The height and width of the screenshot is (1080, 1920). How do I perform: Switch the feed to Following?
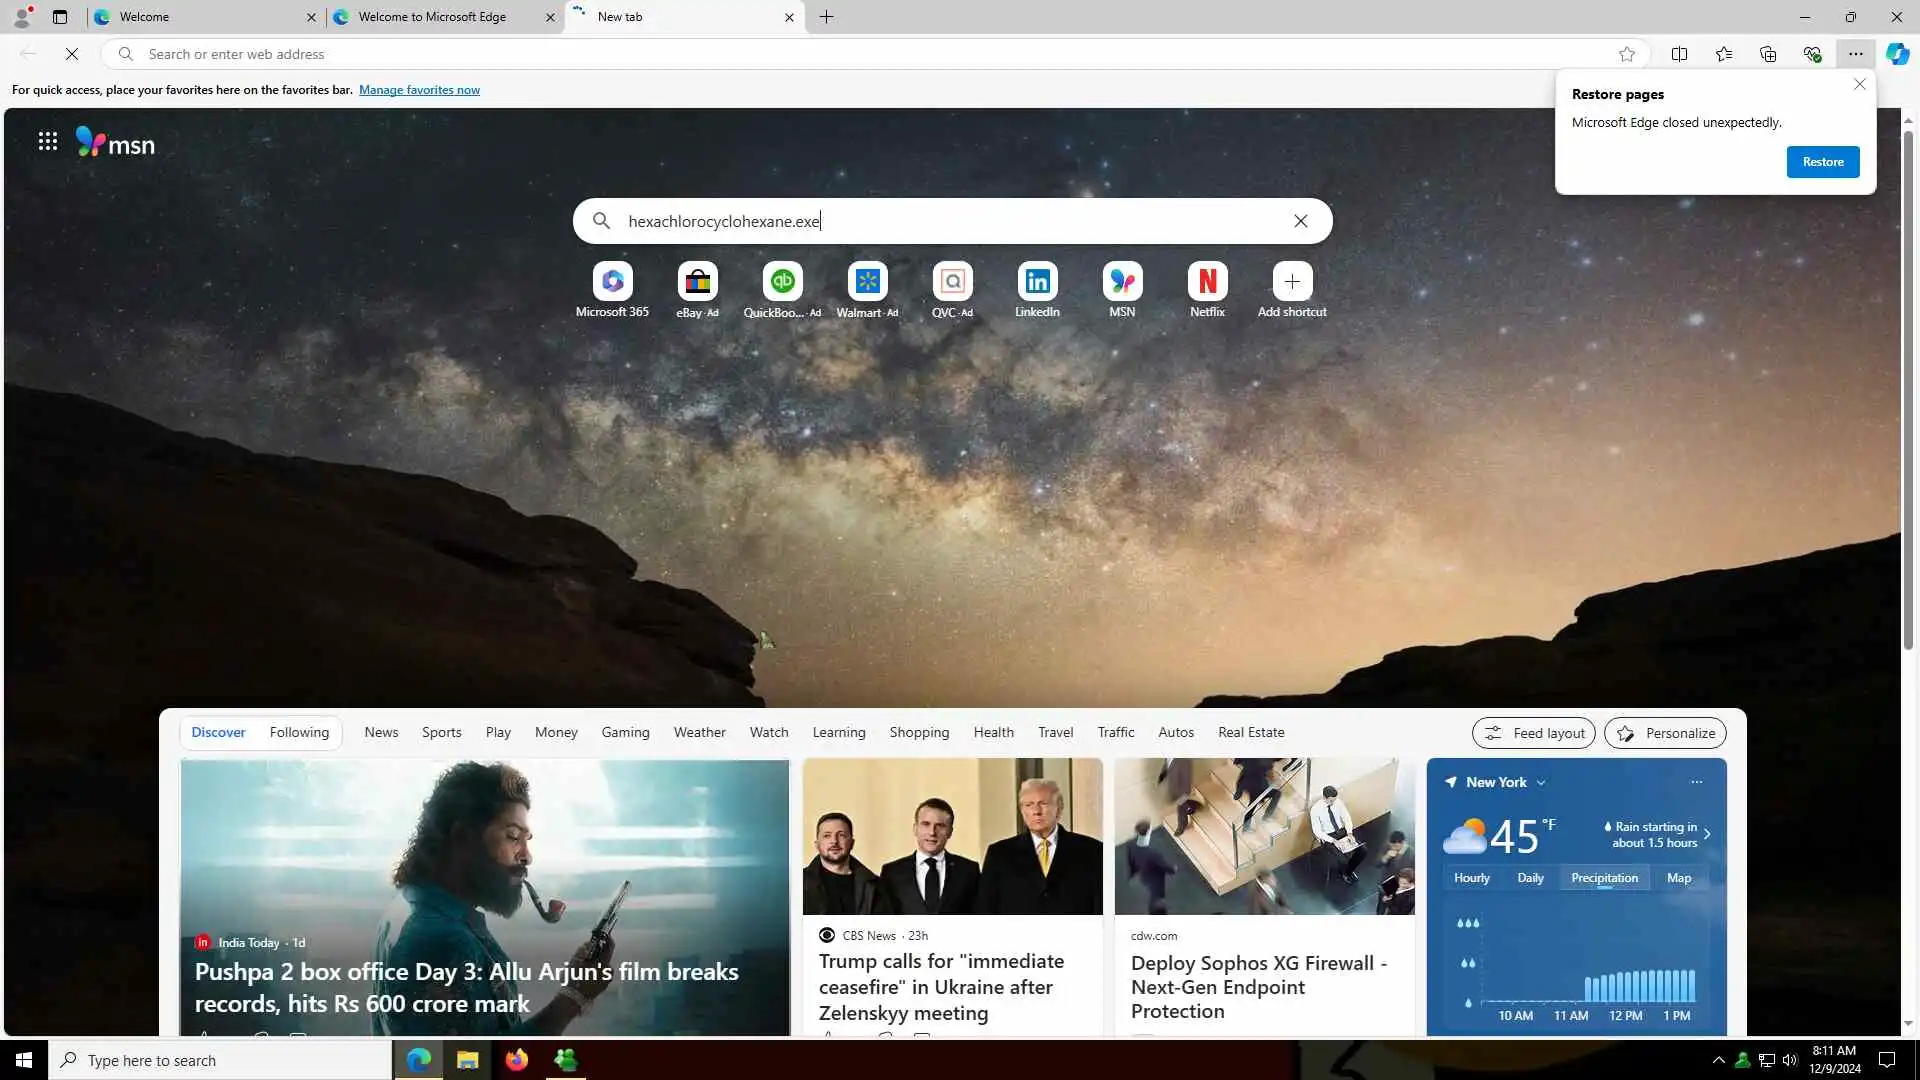[x=299, y=732]
